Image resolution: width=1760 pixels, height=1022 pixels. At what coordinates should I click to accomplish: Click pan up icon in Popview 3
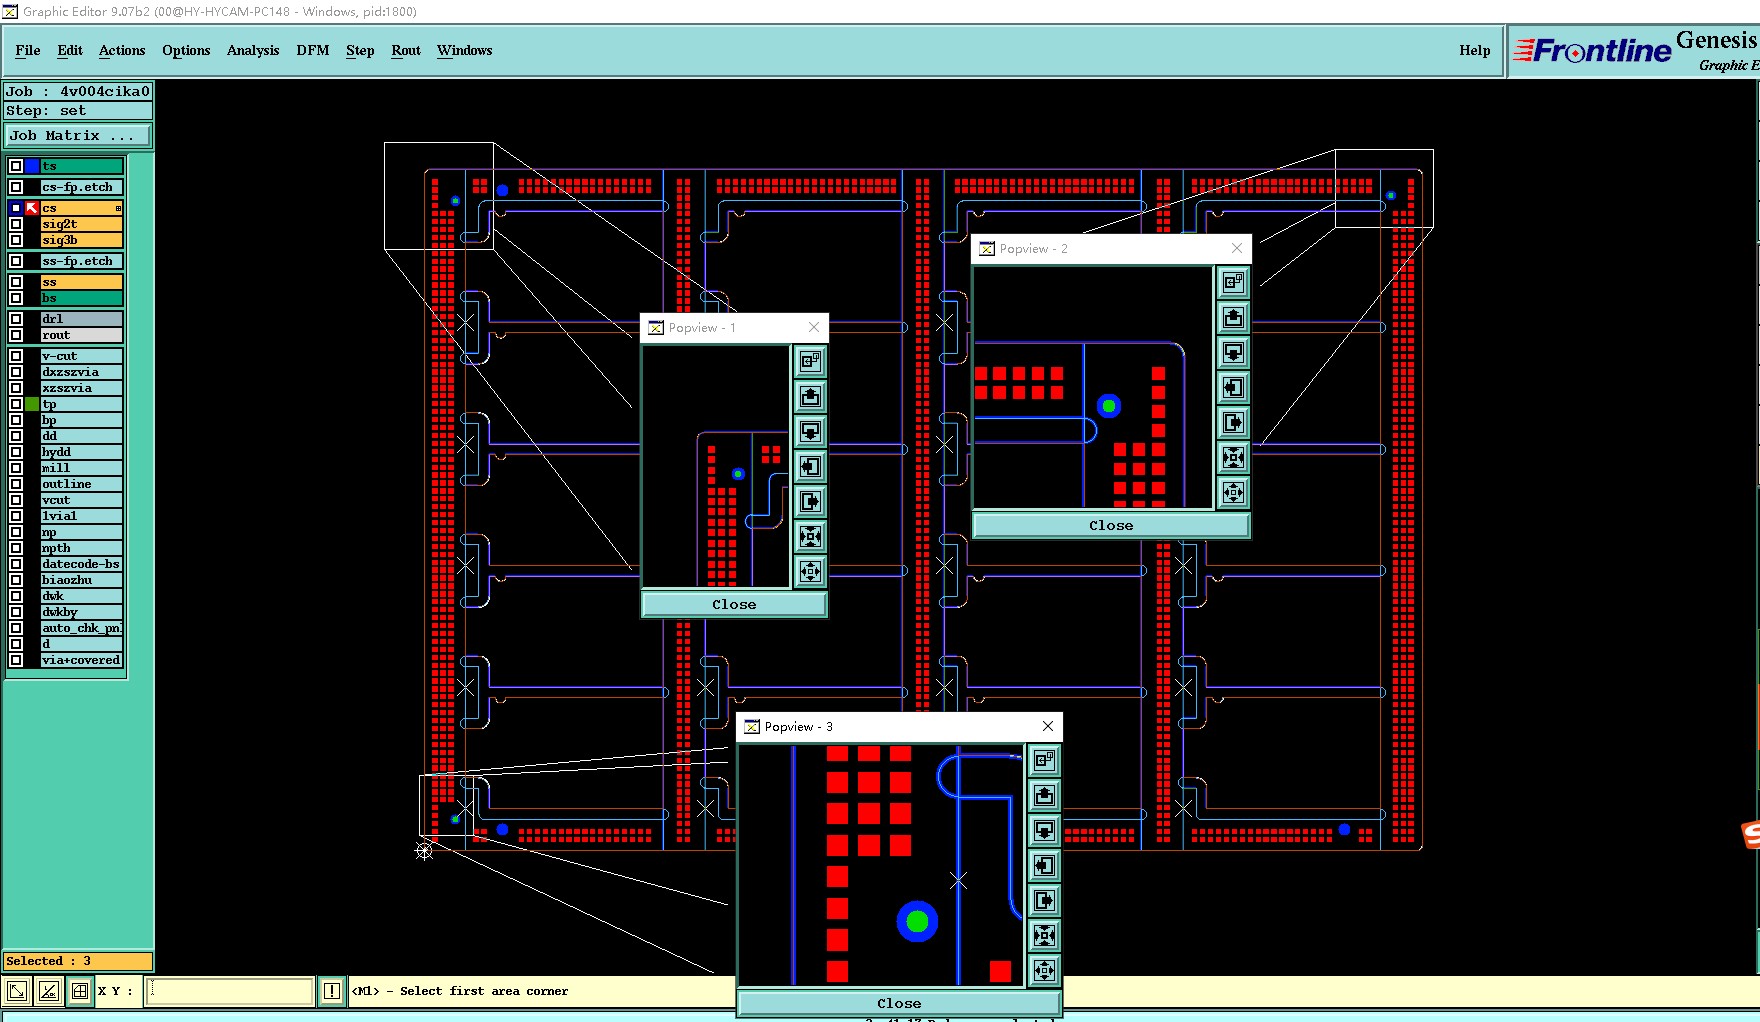coord(1044,795)
